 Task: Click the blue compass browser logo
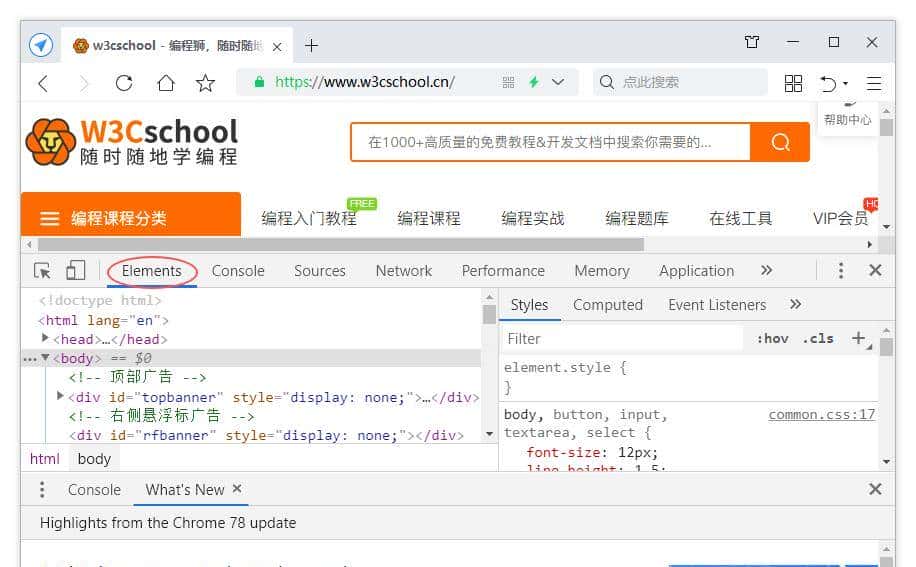click(41, 45)
